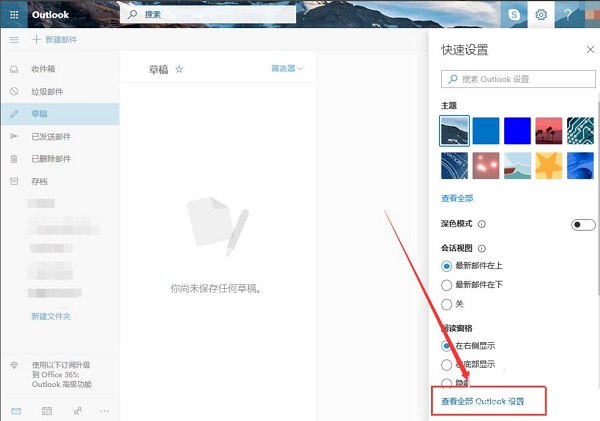Click the search magnifier icon in header

[x=132, y=15]
